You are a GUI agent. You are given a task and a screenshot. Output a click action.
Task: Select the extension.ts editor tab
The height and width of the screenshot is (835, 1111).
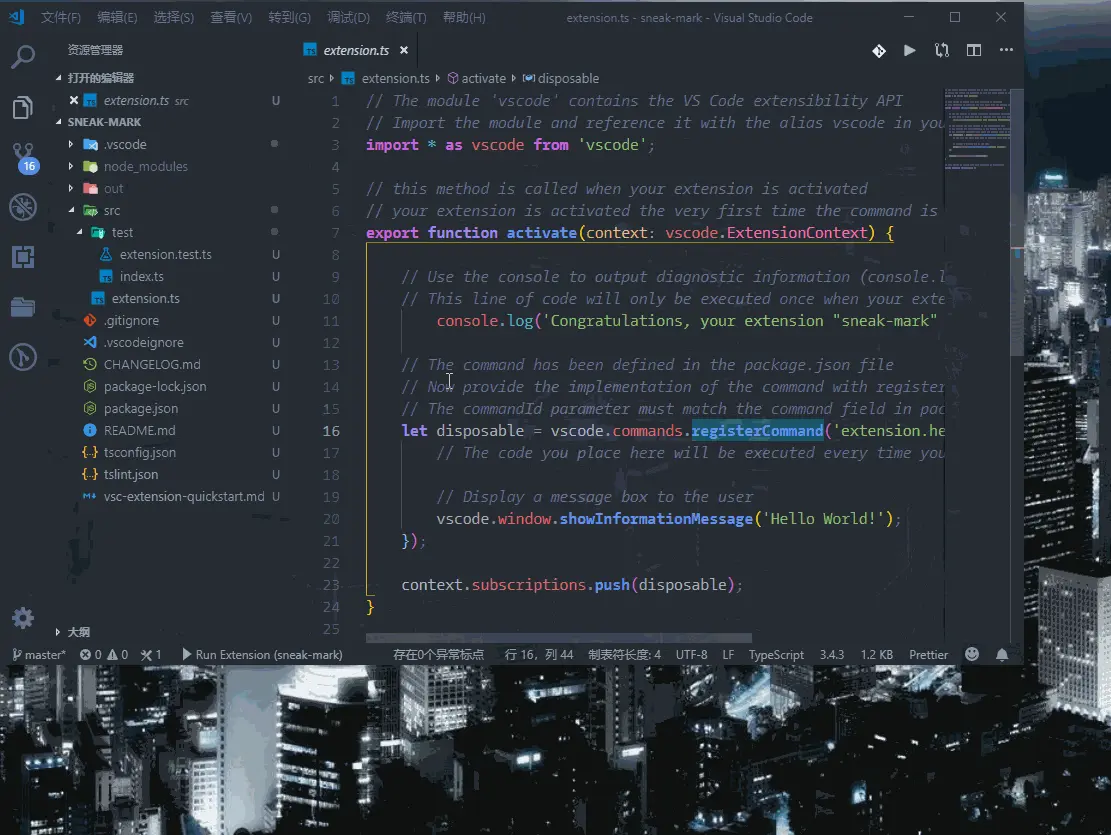[x=356, y=50]
